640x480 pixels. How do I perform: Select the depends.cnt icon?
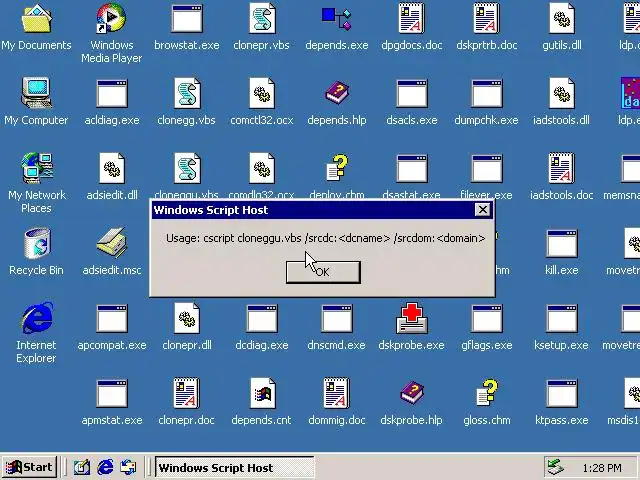point(262,394)
